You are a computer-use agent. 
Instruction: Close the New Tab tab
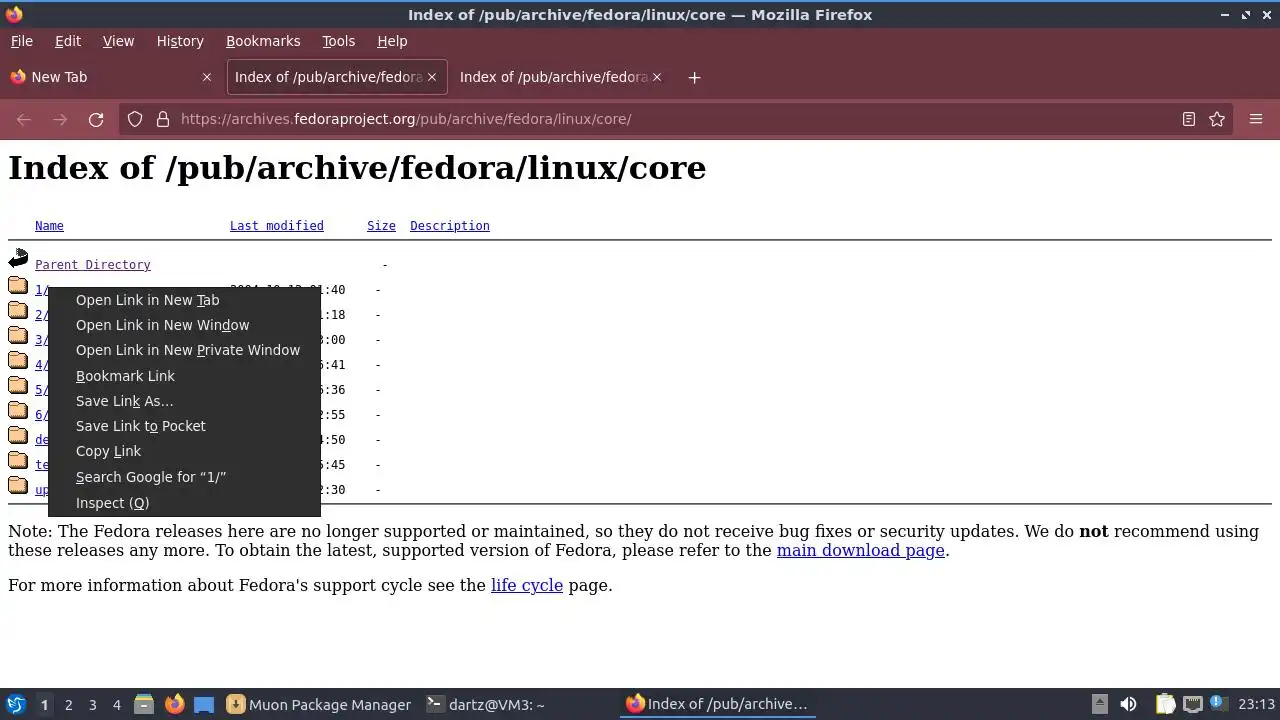207,77
